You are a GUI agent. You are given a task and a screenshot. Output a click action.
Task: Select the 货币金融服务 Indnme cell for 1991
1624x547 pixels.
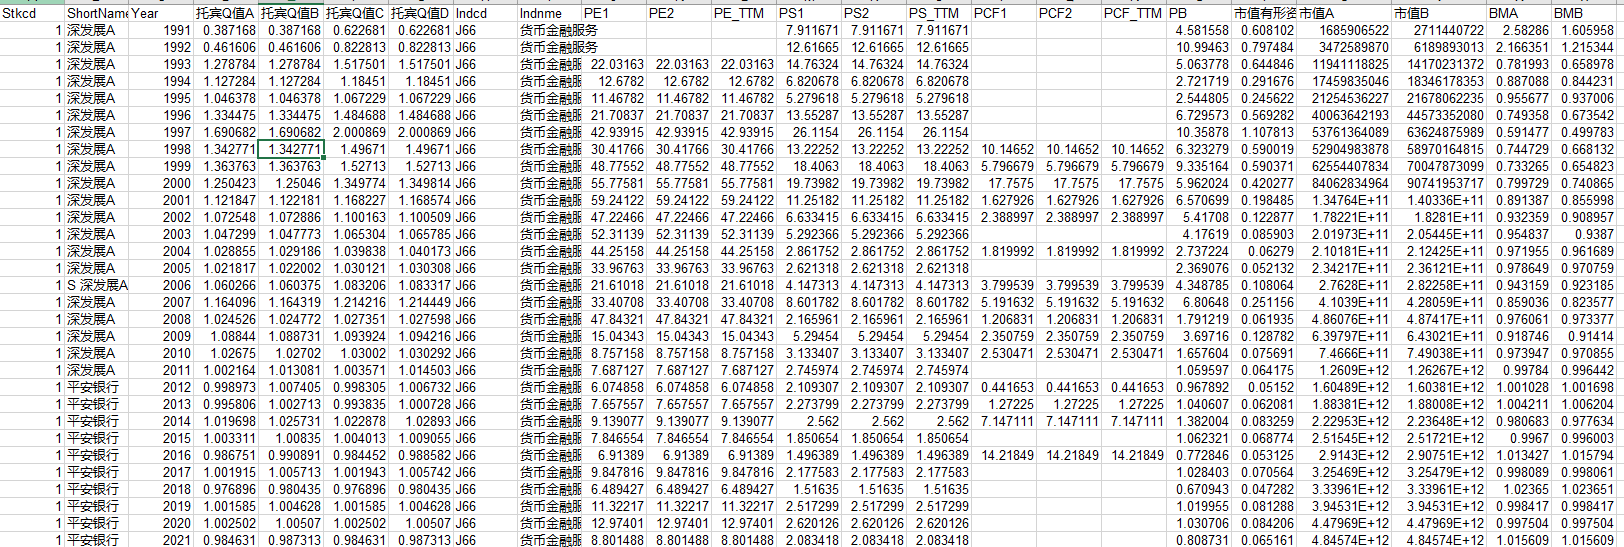pos(550,30)
